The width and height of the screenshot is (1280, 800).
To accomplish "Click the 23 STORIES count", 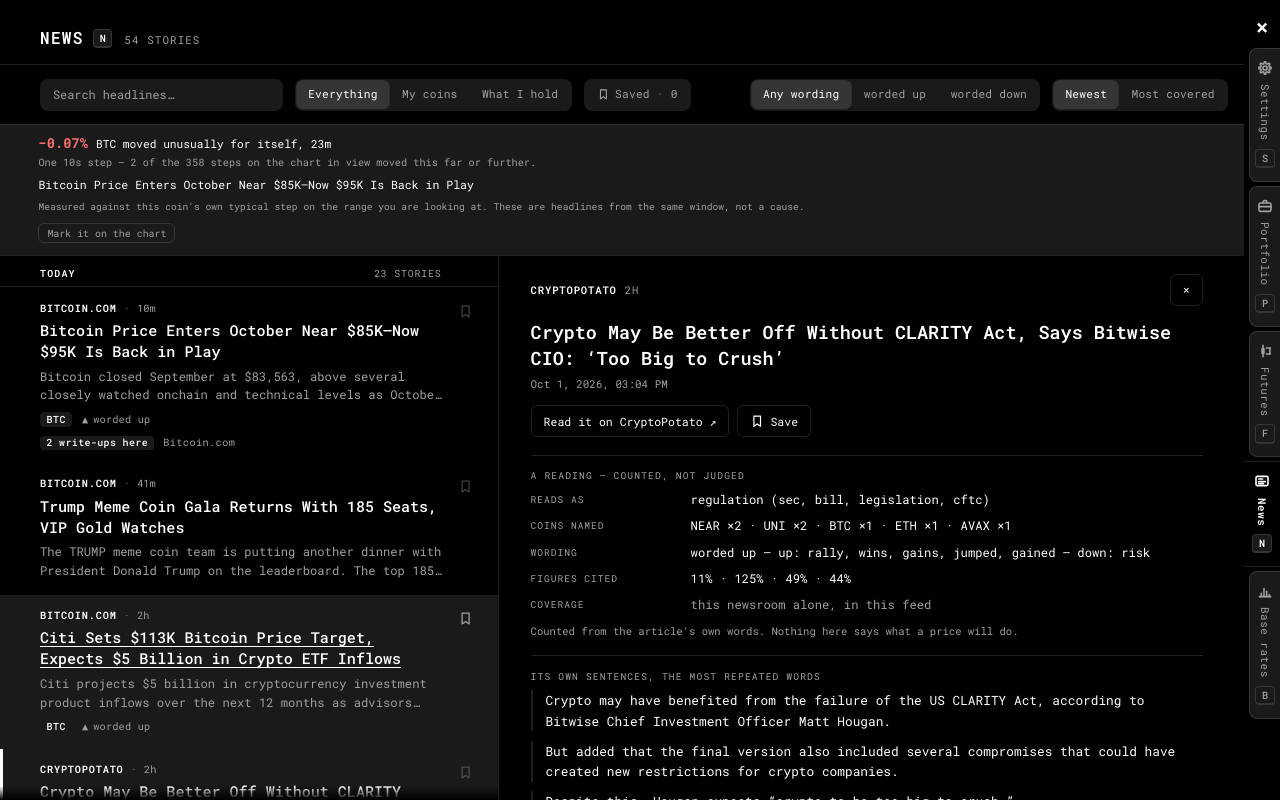I will (x=407, y=273).
